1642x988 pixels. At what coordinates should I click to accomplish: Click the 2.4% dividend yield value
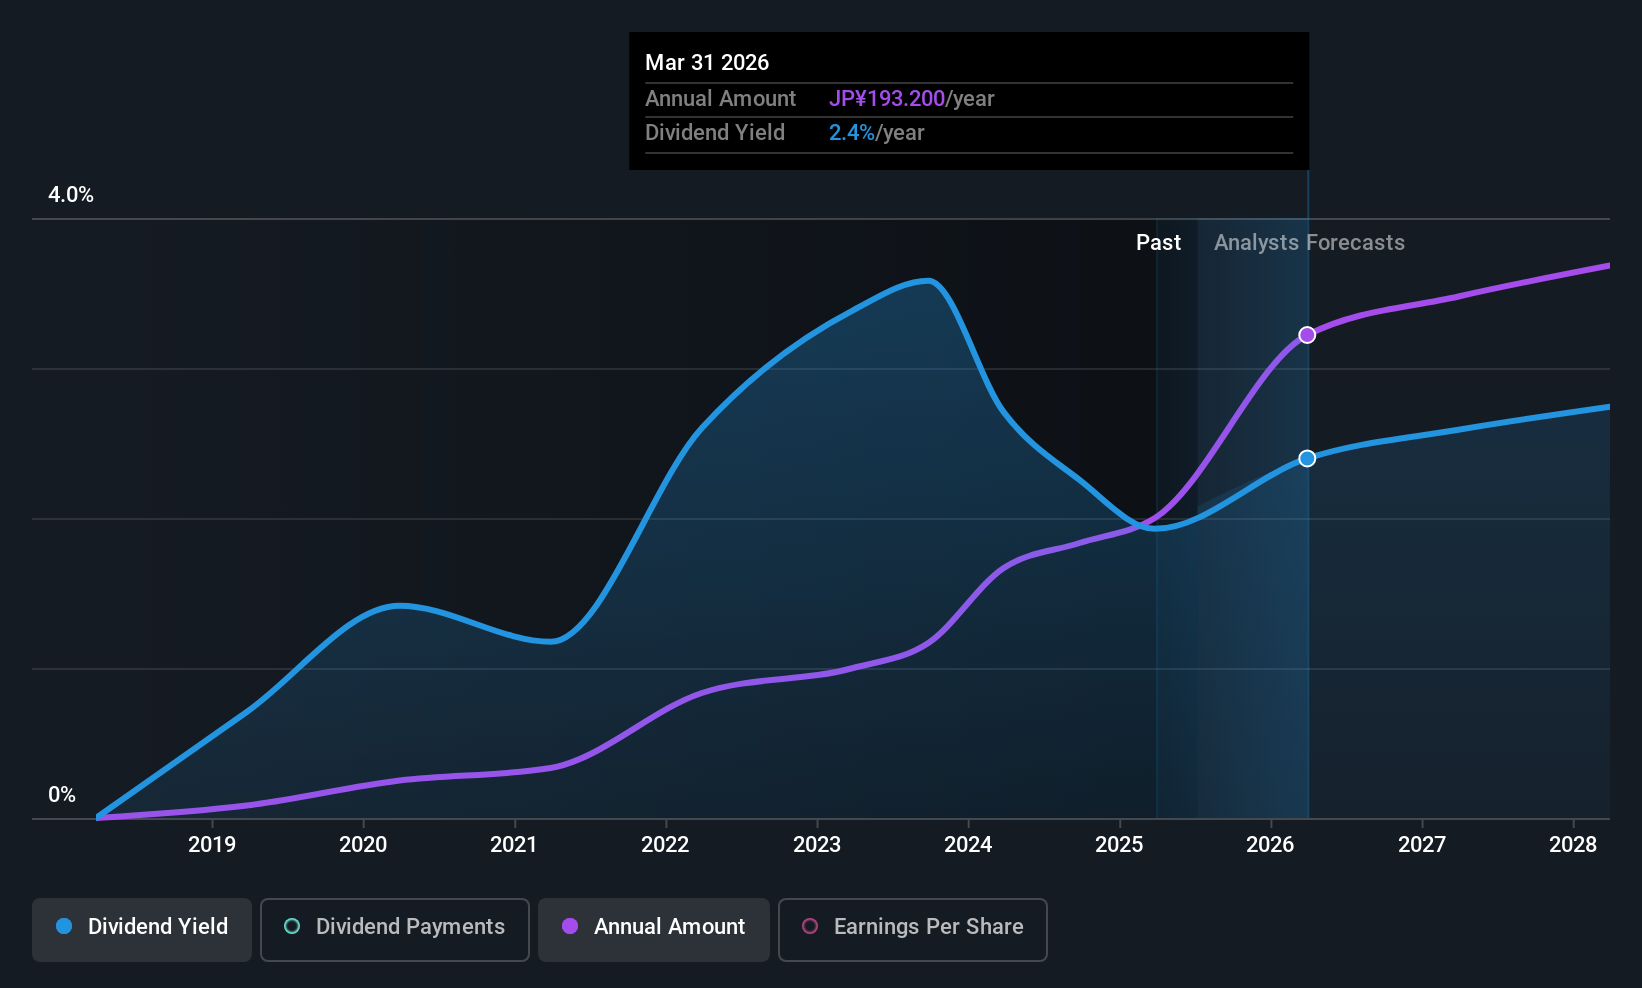click(x=852, y=133)
